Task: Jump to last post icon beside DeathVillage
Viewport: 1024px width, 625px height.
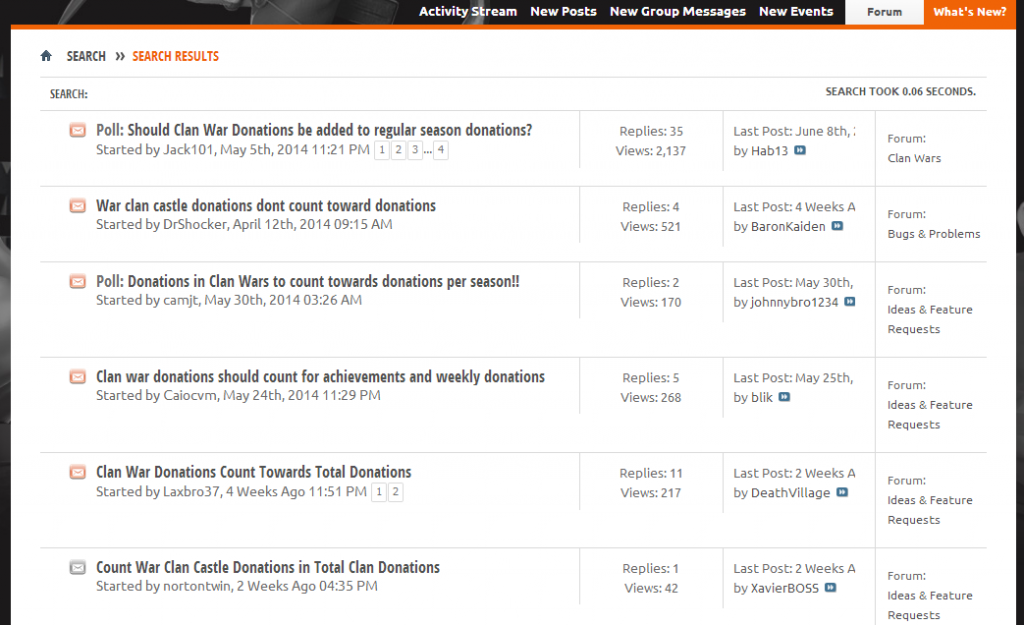Action: (x=842, y=493)
